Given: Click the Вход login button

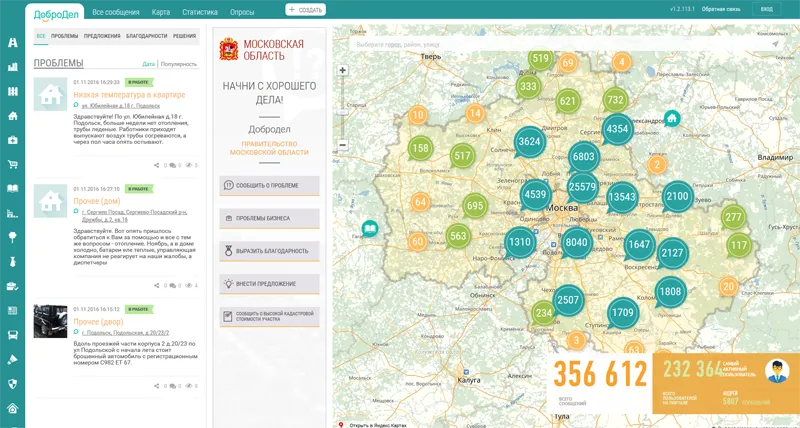Looking at the screenshot, I should pos(767,9).
